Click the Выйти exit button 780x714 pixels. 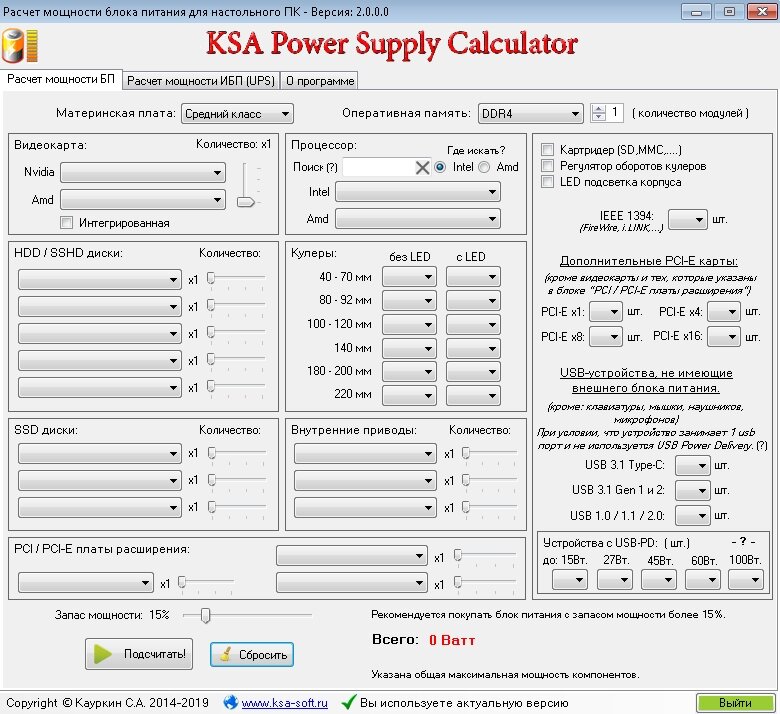[x=735, y=703]
